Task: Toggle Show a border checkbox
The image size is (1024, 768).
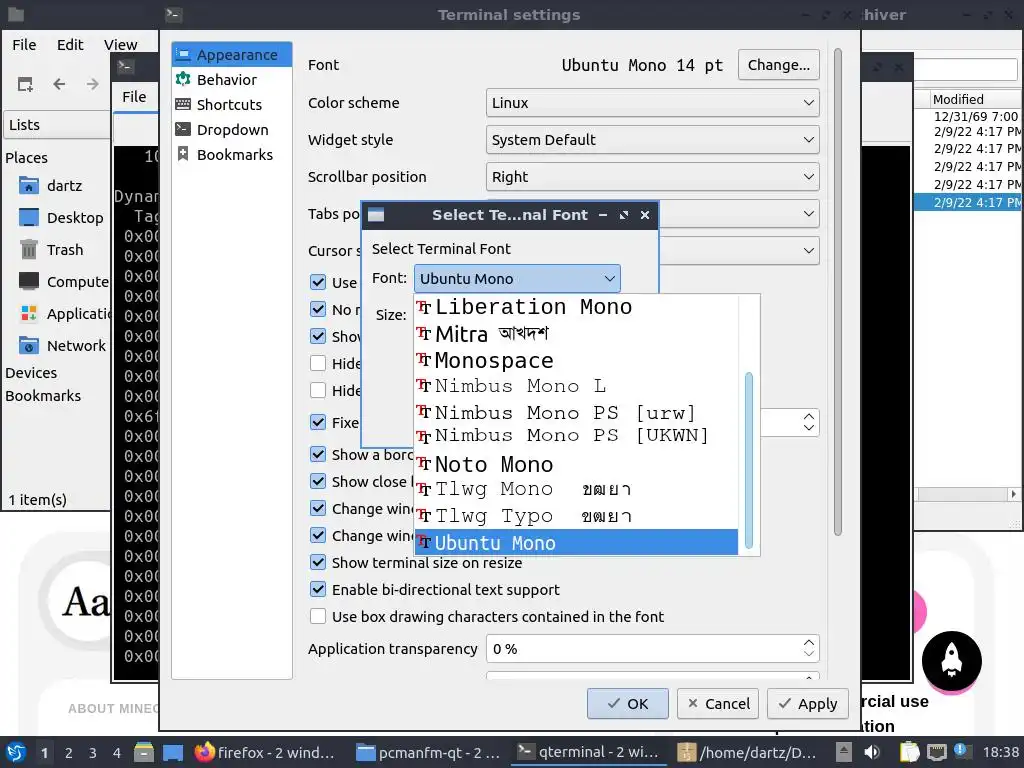Action: (x=318, y=455)
